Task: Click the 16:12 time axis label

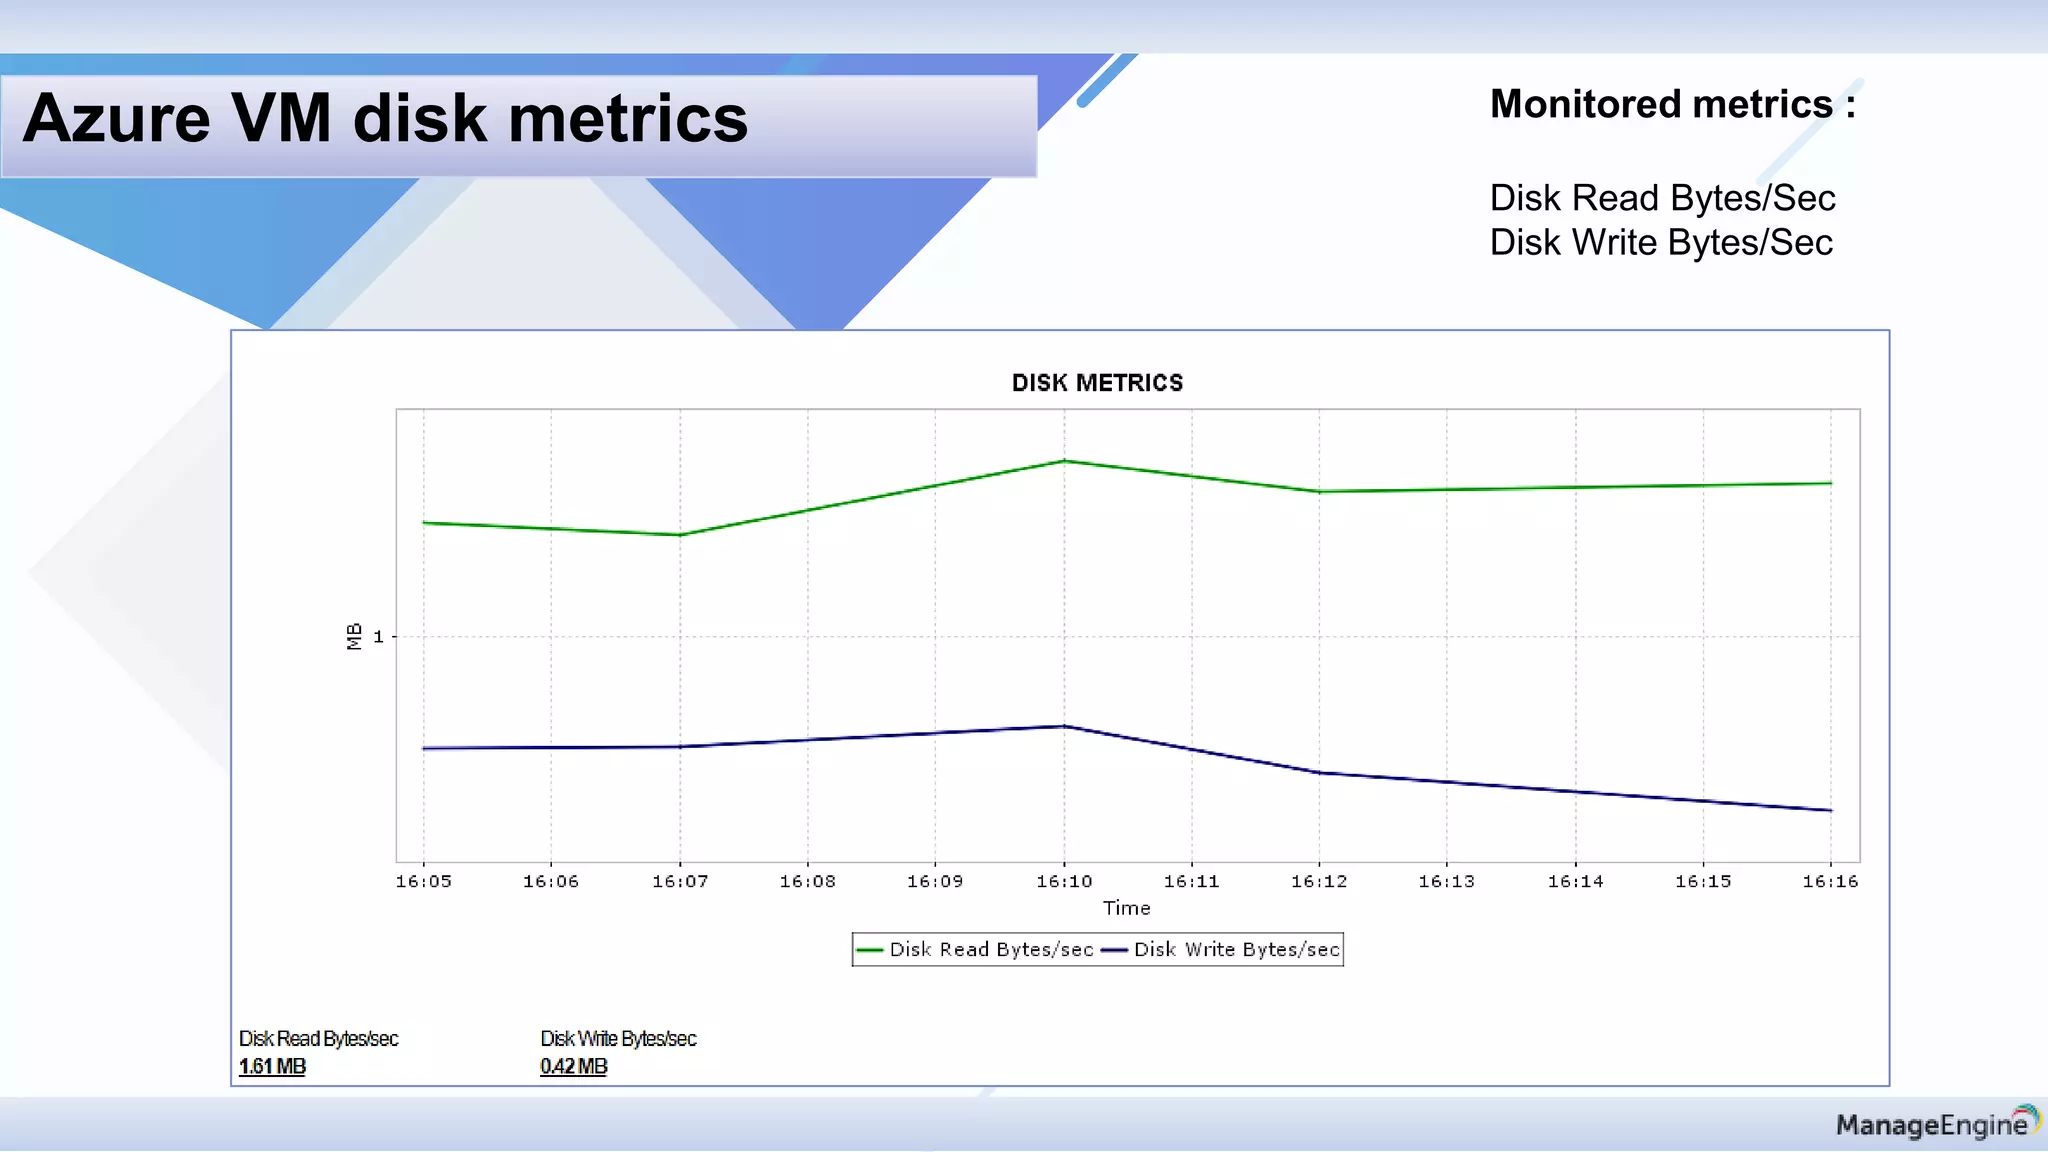Action: (x=1319, y=881)
